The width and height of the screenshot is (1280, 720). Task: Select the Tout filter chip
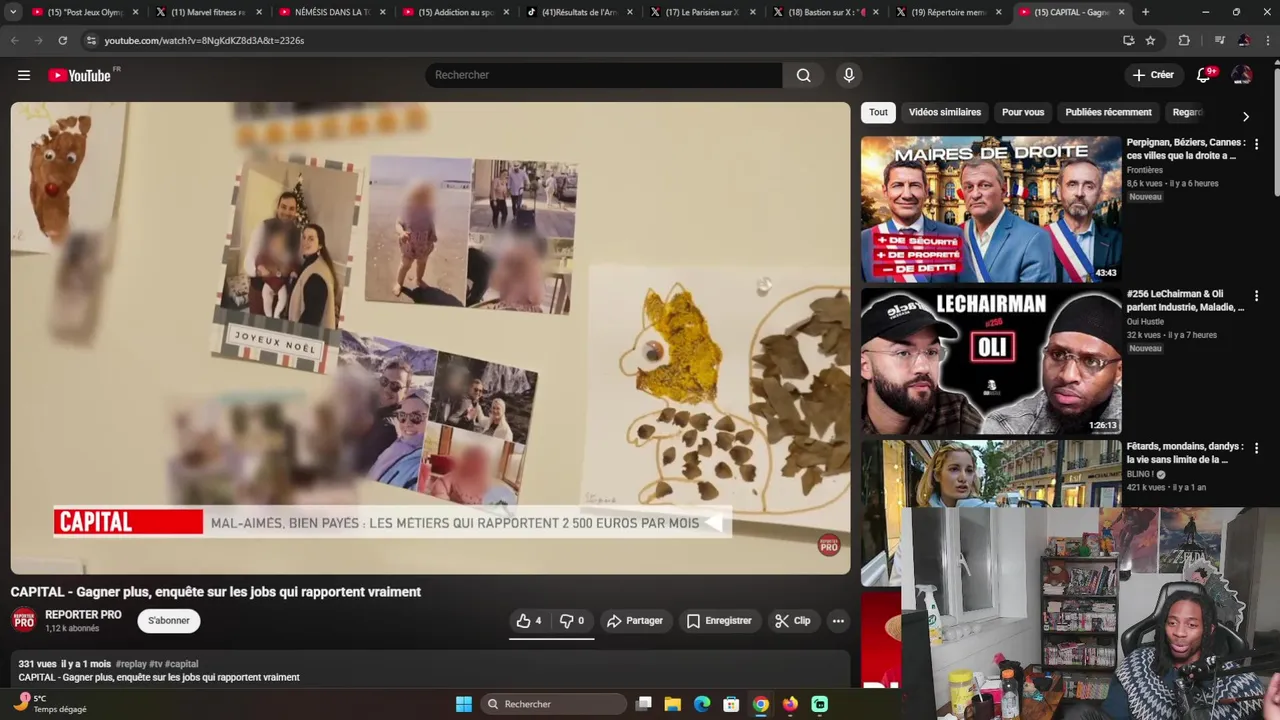(x=878, y=112)
